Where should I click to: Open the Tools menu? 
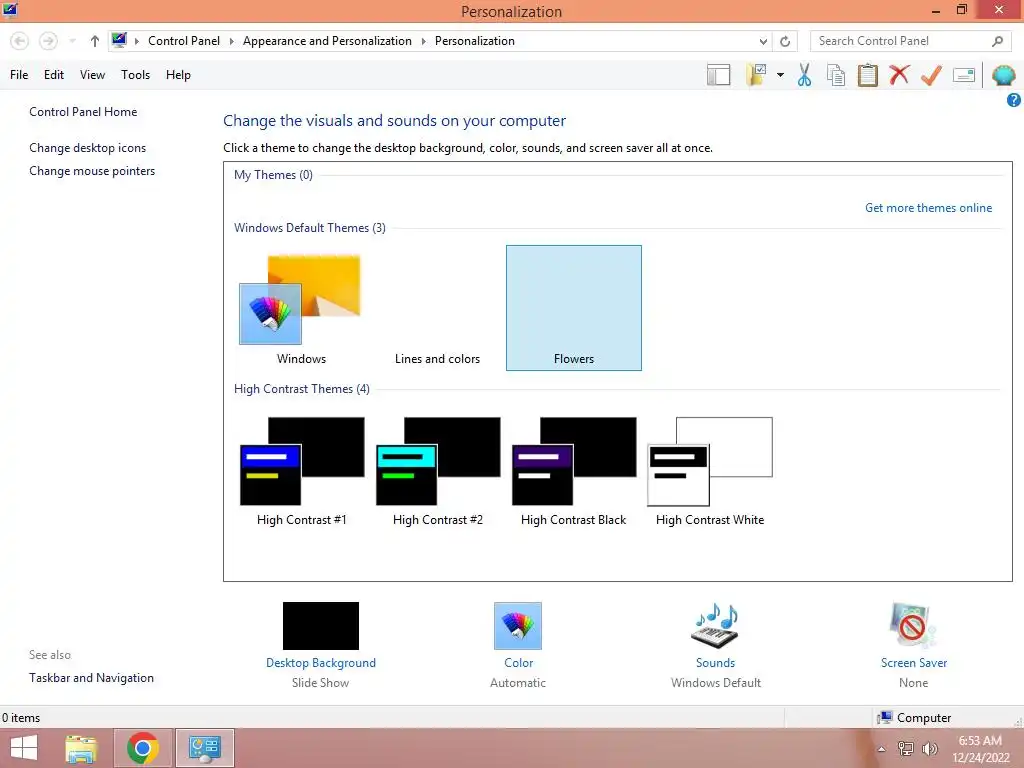pyautogui.click(x=135, y=75)
